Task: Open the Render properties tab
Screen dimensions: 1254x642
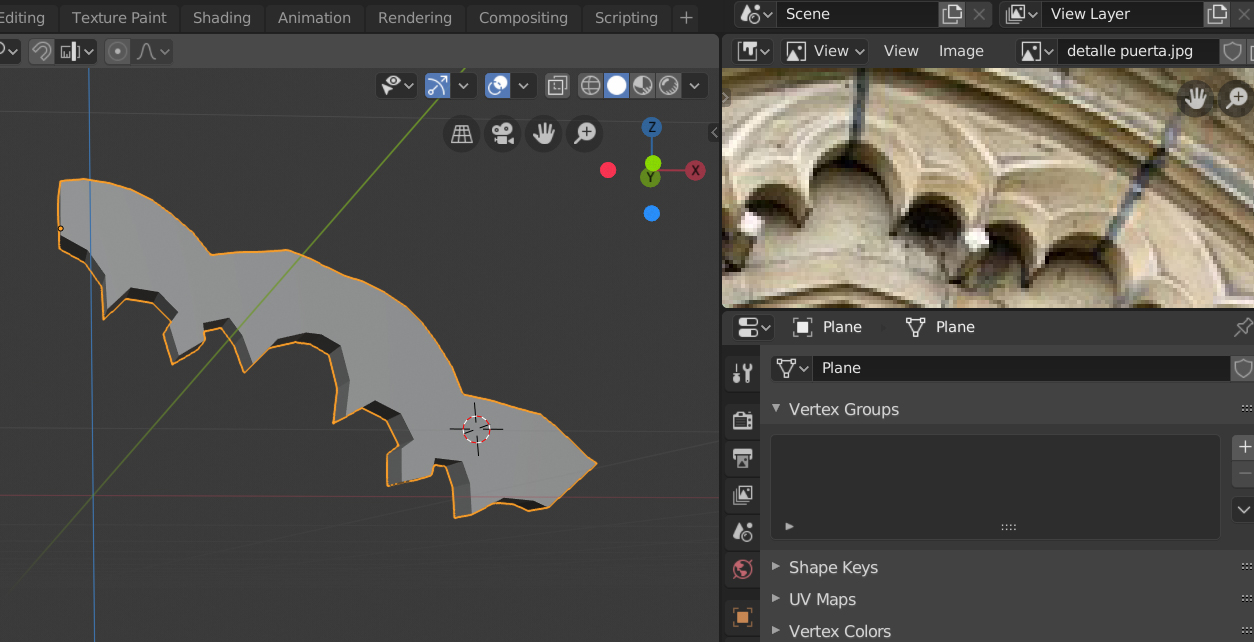Action: pyautogui.click(x=742, y=420)
